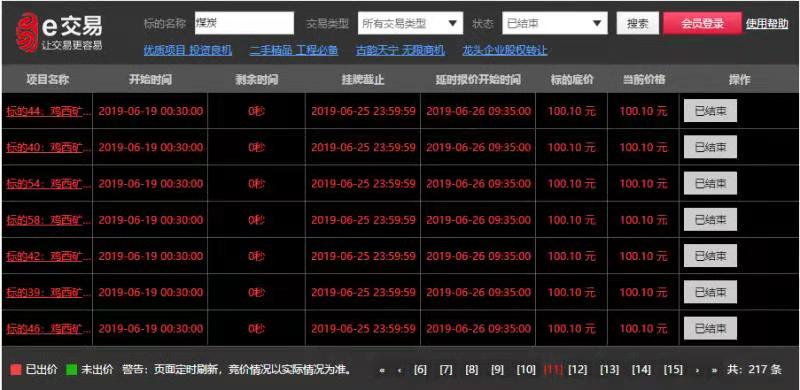The image size is (800, 390).
Task: Click 已结束 button in 标的54 row
Action: pos(710,183)
